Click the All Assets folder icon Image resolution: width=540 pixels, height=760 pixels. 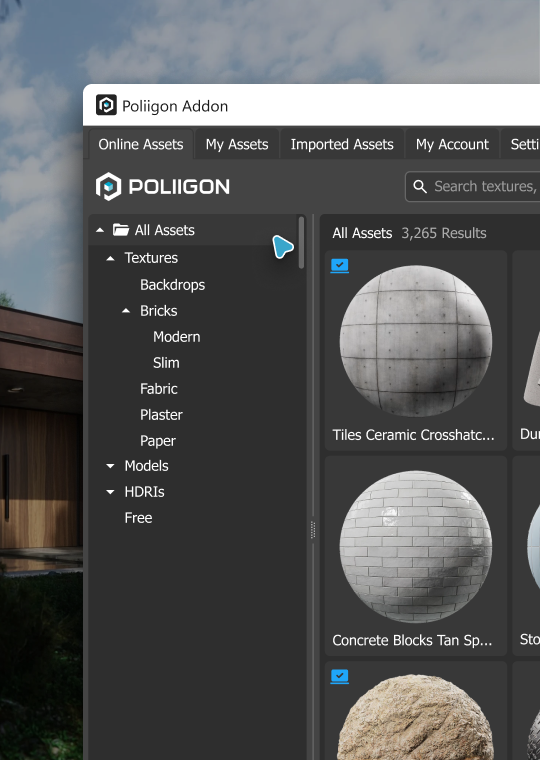pos(121,230)
